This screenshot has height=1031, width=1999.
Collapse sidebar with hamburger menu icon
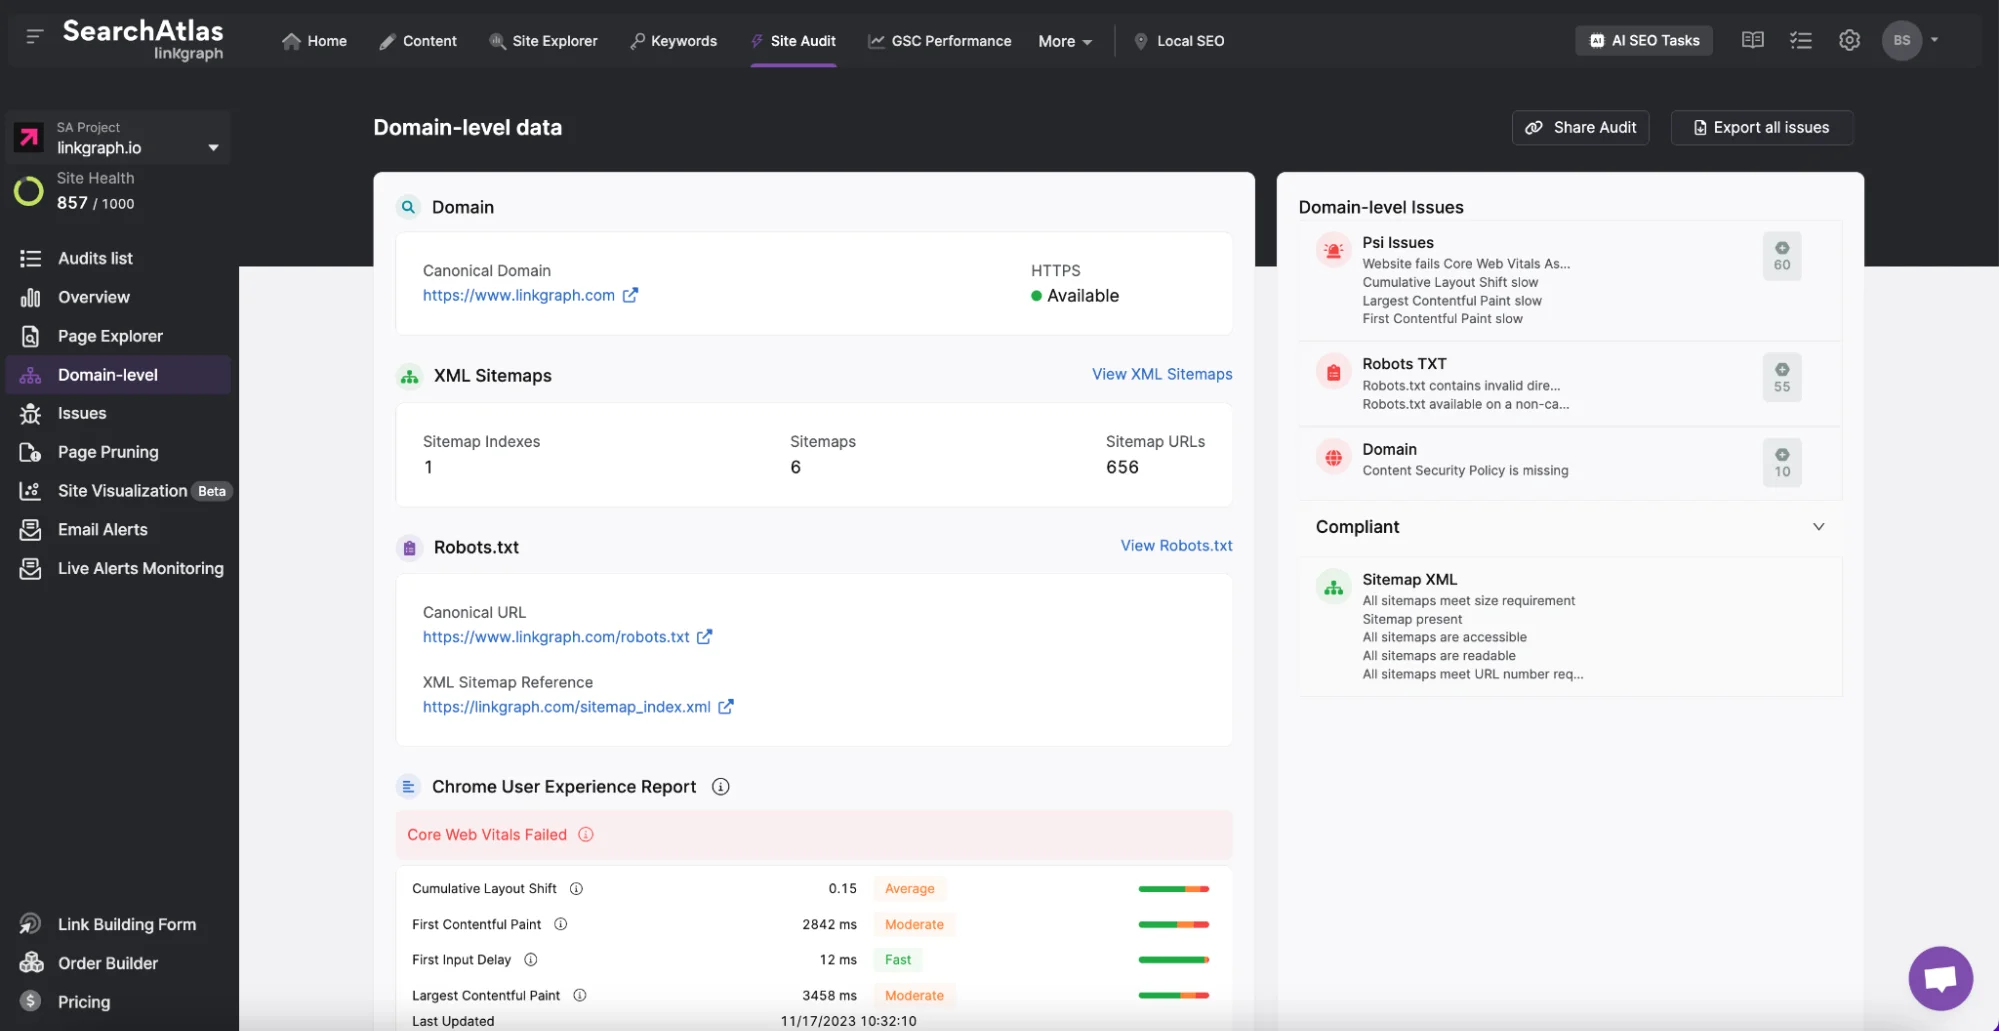(x=34, y=37)
